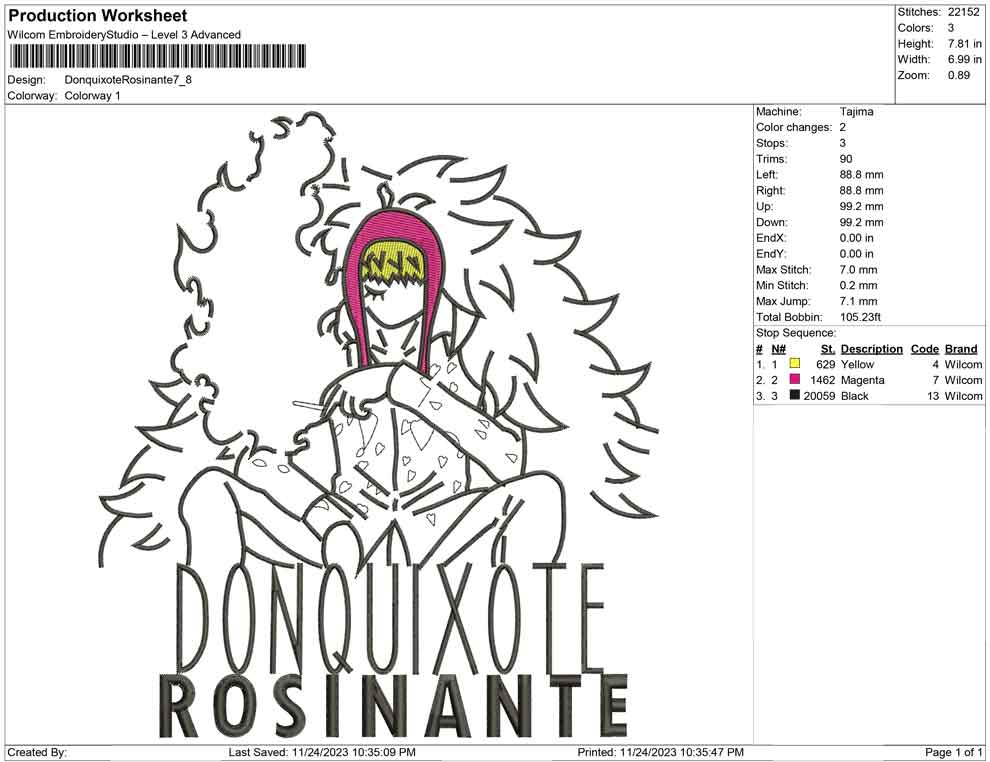Select the 'Colorway 1' value
This screenshot has width=990, height=762.
pos(92,96)
